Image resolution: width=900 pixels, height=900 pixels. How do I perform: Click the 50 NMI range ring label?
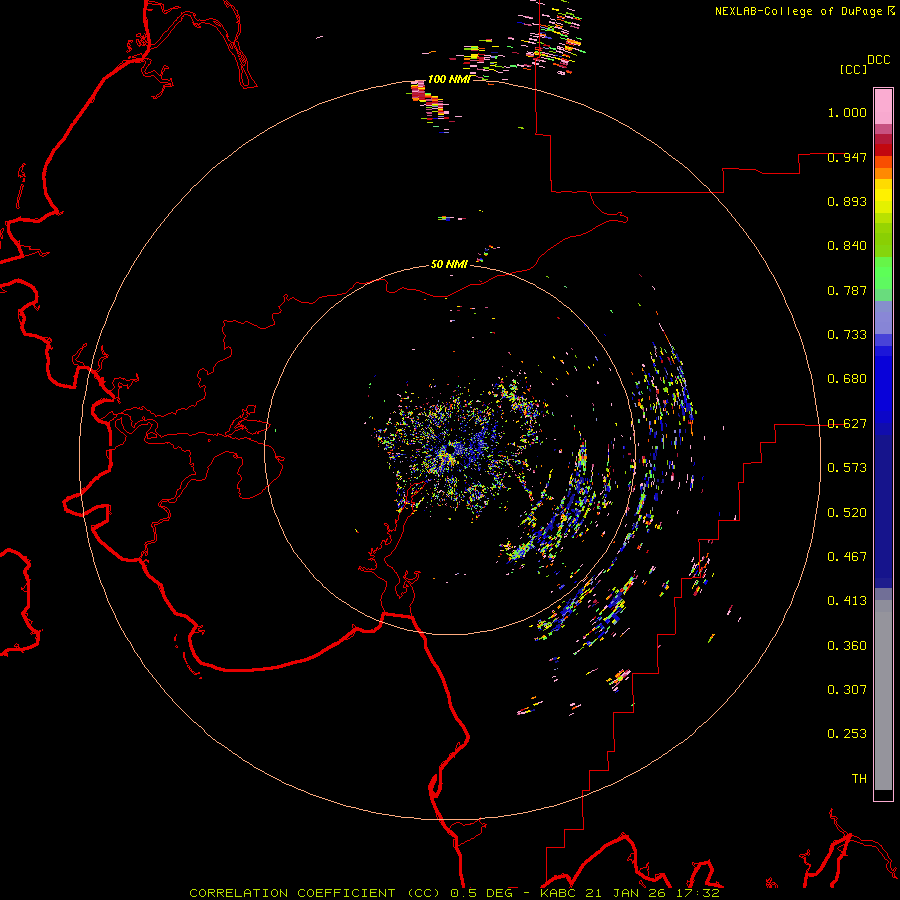pos(449,264)
